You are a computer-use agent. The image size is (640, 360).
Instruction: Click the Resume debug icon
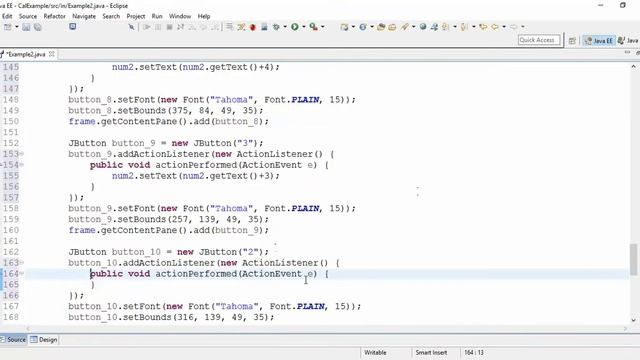[147, 27]
